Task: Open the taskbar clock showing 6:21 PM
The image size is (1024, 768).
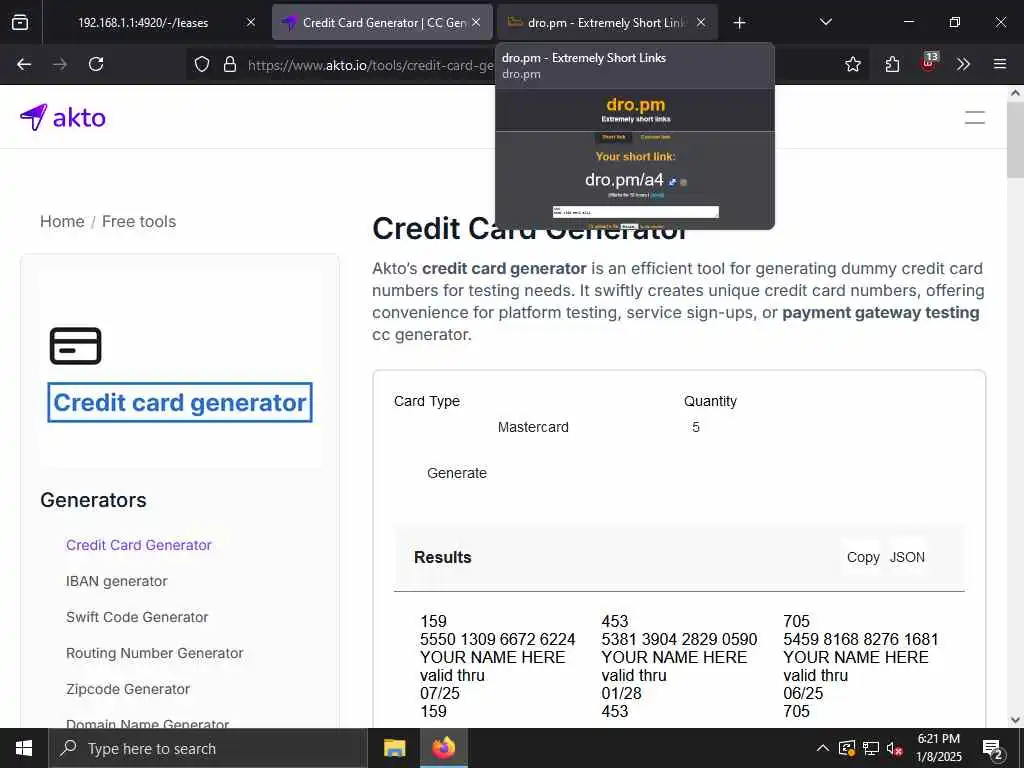Action: point(938,748)
